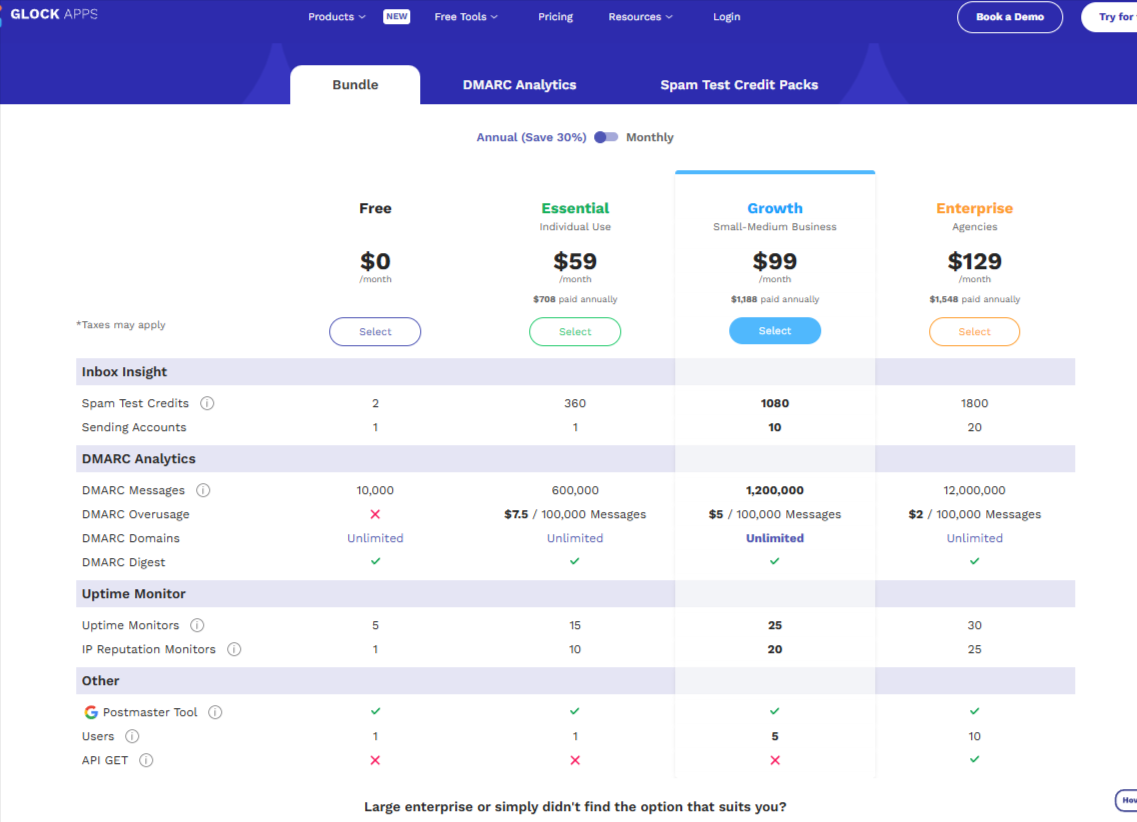
Task: Open info icon next to API GET
Action: click(146, 760)
